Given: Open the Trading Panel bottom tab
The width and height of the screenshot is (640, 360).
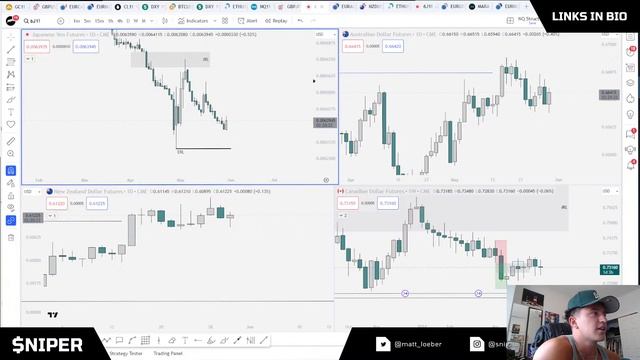Looking at the screenshot, I should click(x=168, y=353).
